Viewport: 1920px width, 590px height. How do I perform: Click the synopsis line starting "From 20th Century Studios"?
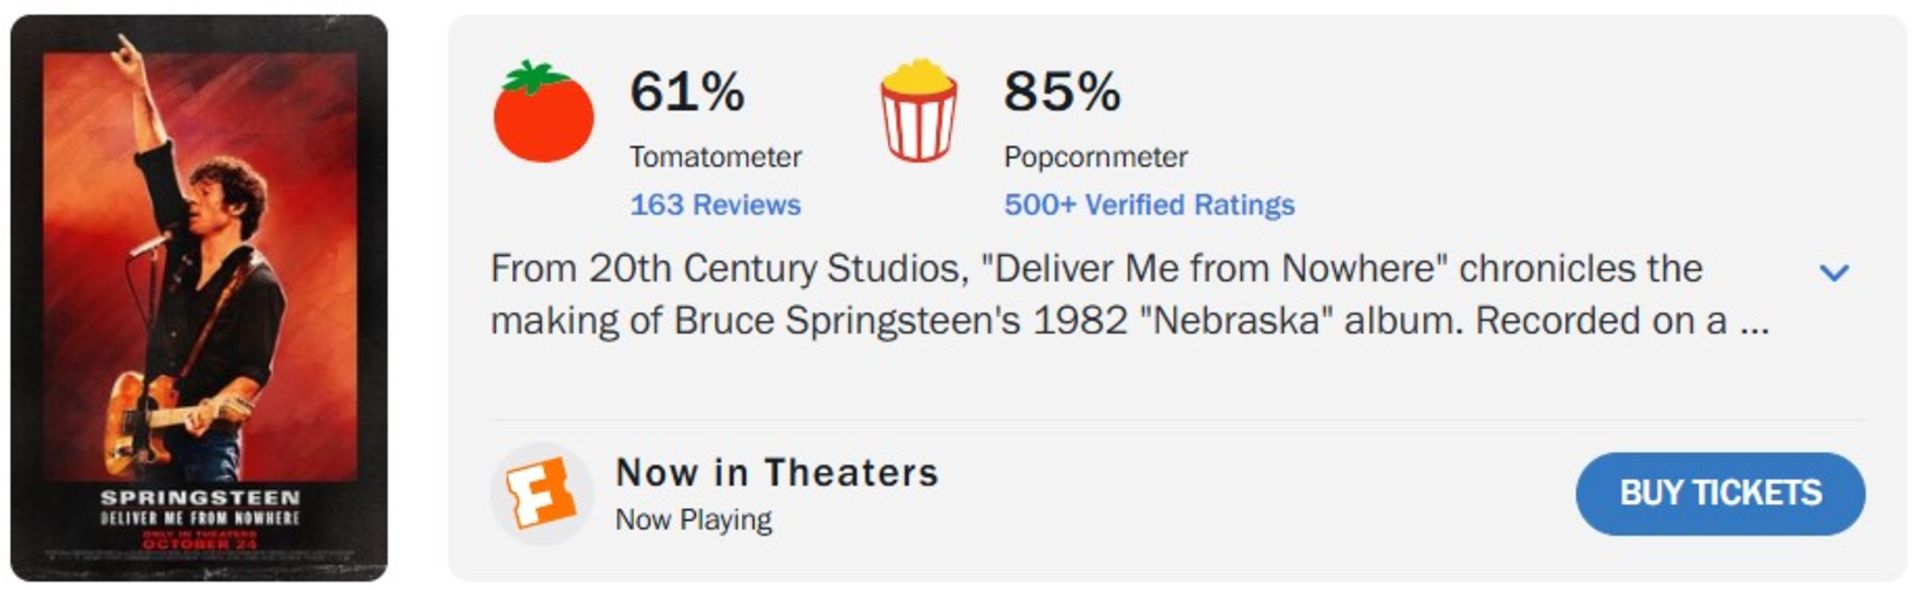pos(1096,268)
